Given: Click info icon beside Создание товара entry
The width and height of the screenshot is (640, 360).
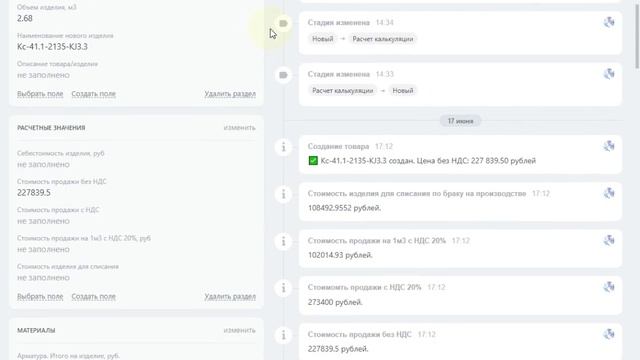Looking at the screenshot, I should tap(283, 147).
